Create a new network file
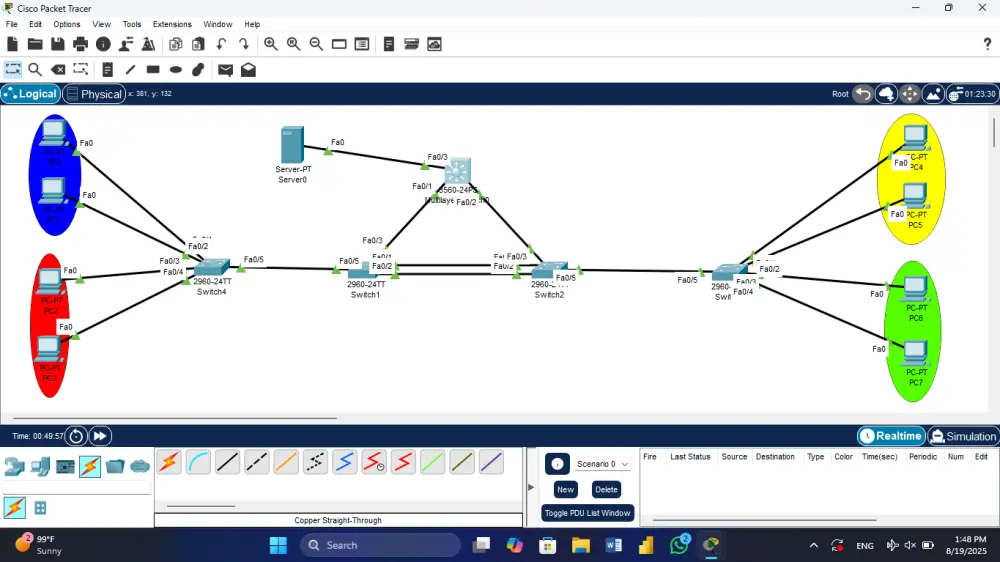Image resolution: width=1000 pixels, height=562 pixels. [12, 44]
